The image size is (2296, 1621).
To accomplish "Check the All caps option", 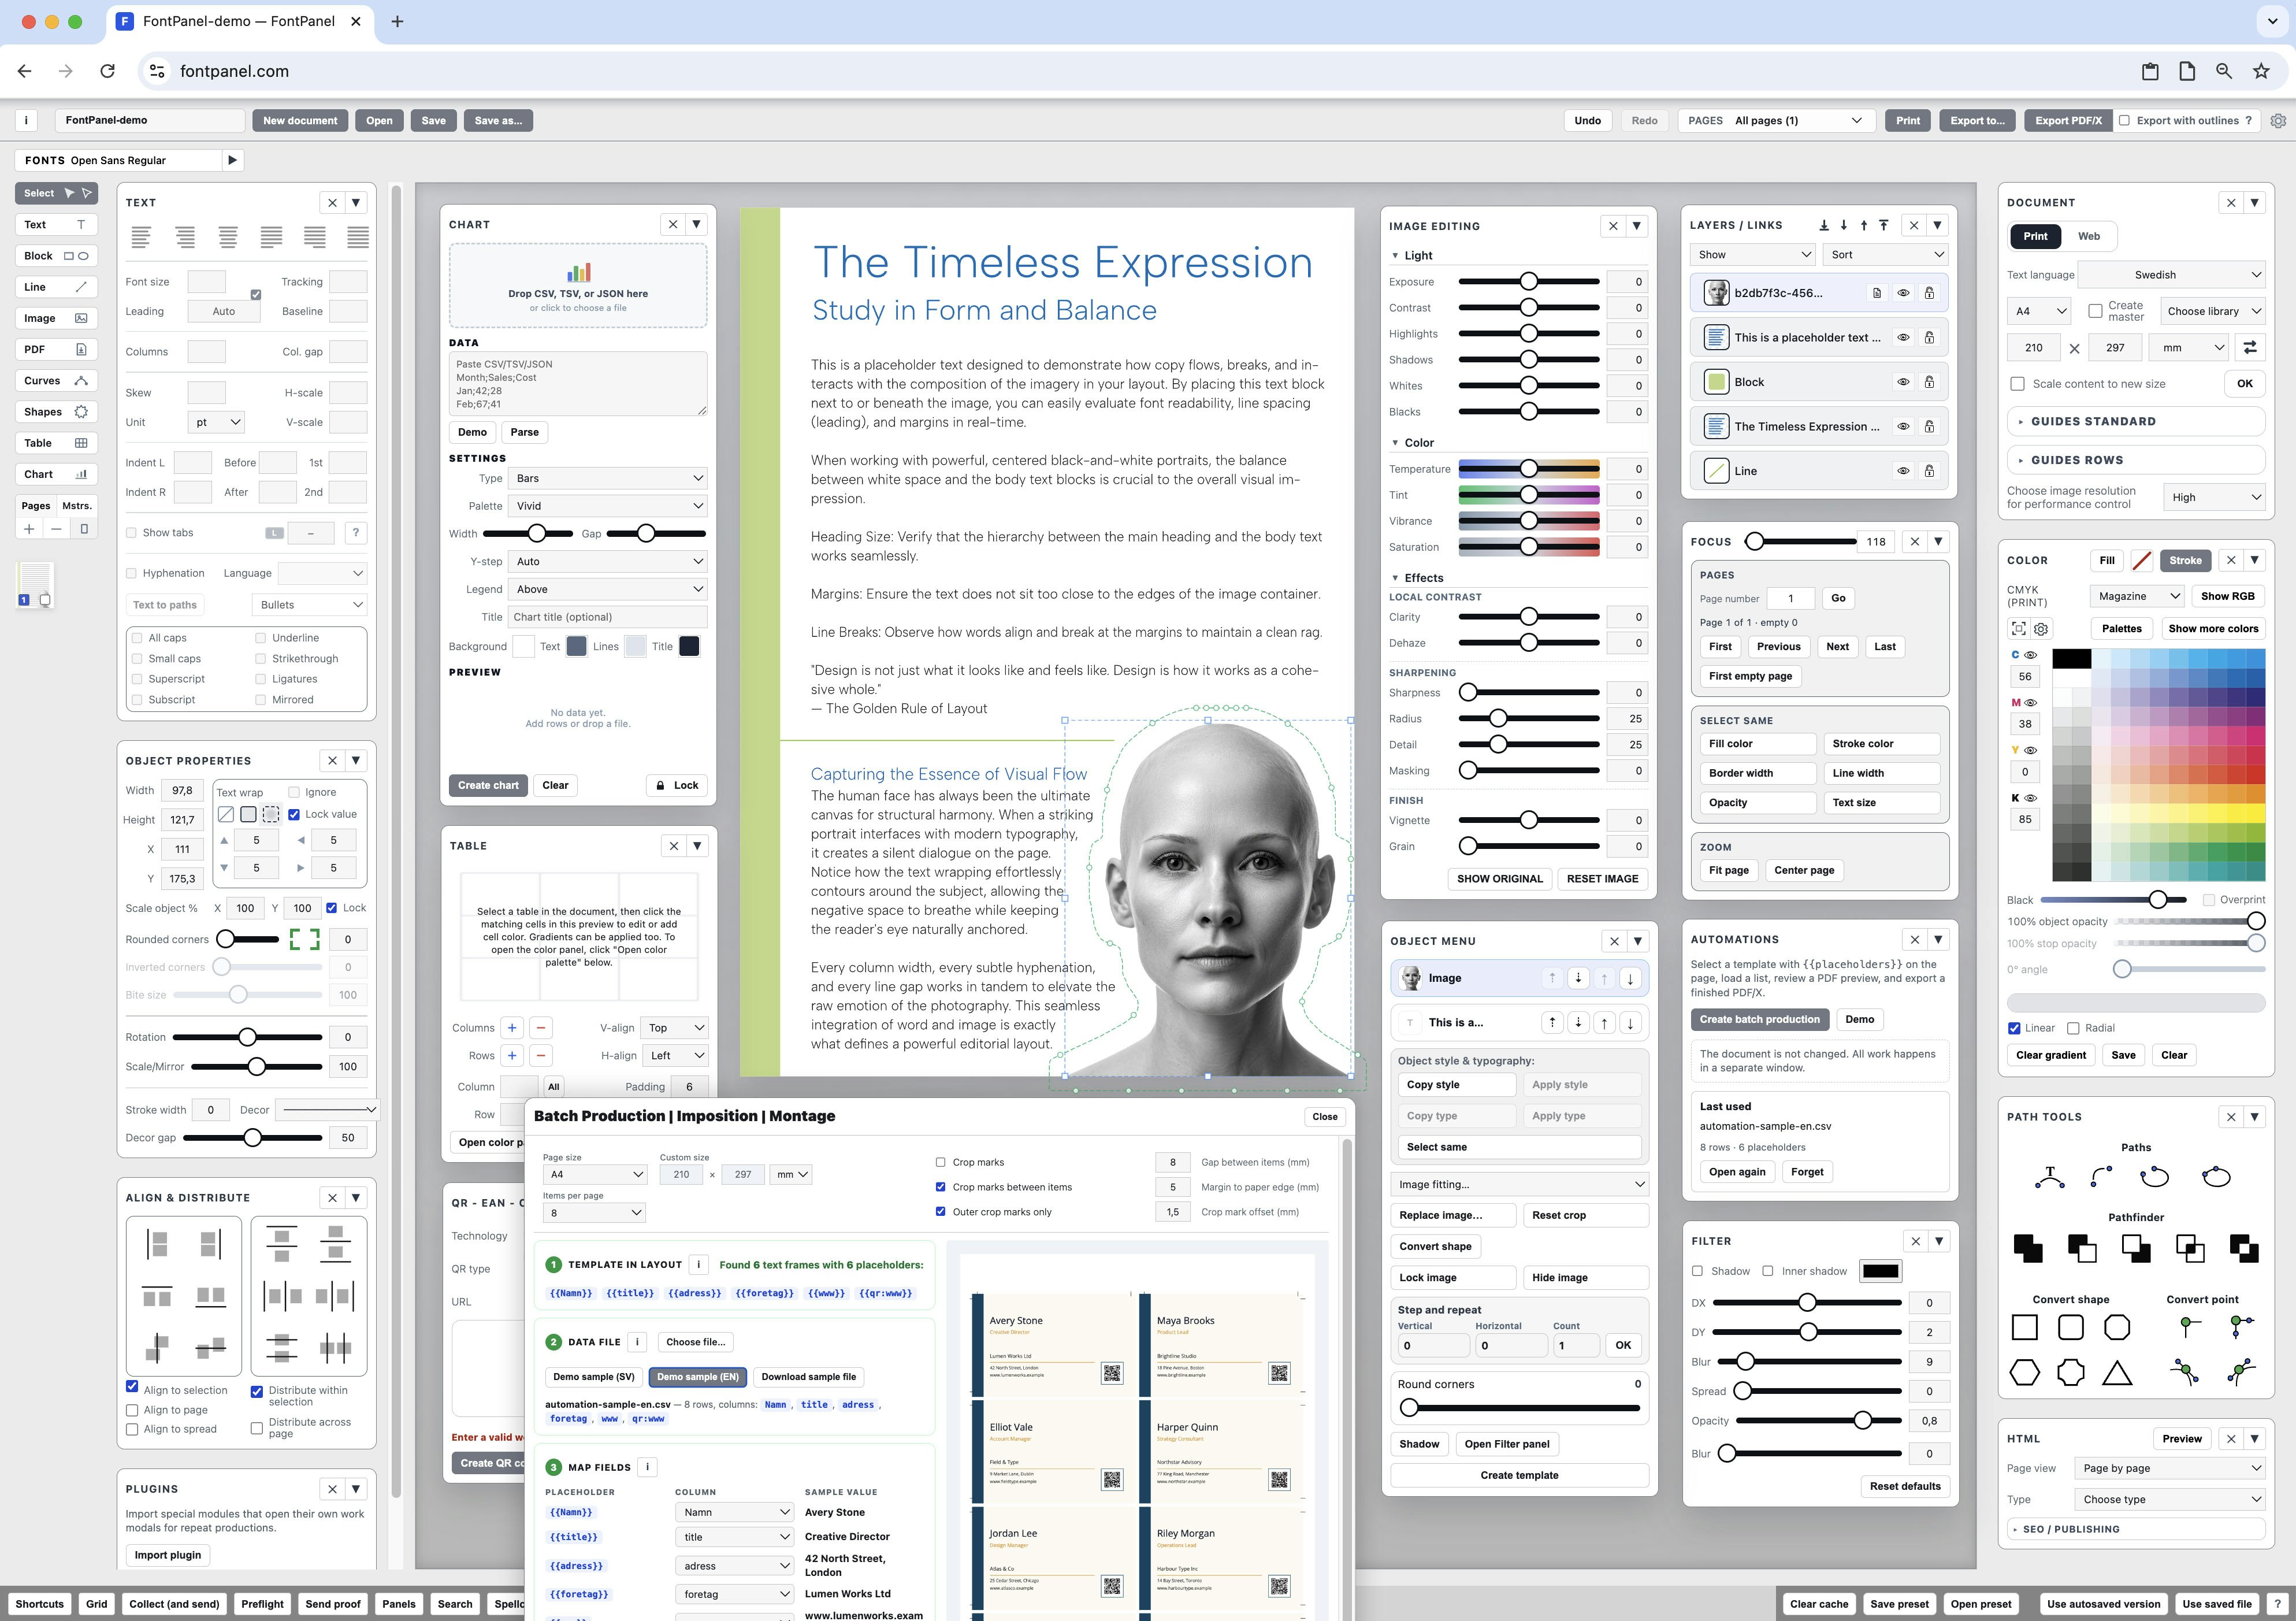I will (x=137, y=638).
